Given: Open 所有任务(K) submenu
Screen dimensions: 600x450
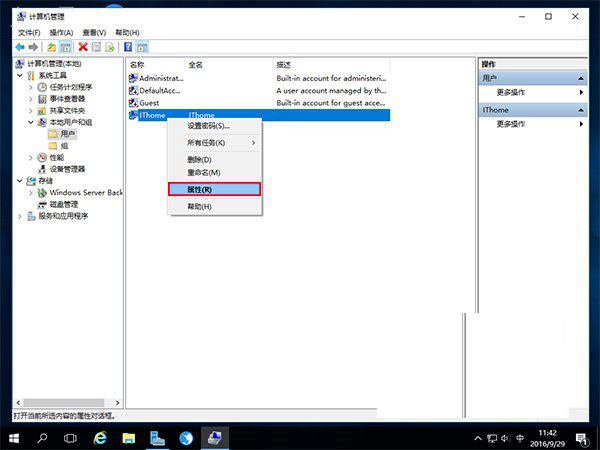Looking at the screenshot, I should pos(215,143).
